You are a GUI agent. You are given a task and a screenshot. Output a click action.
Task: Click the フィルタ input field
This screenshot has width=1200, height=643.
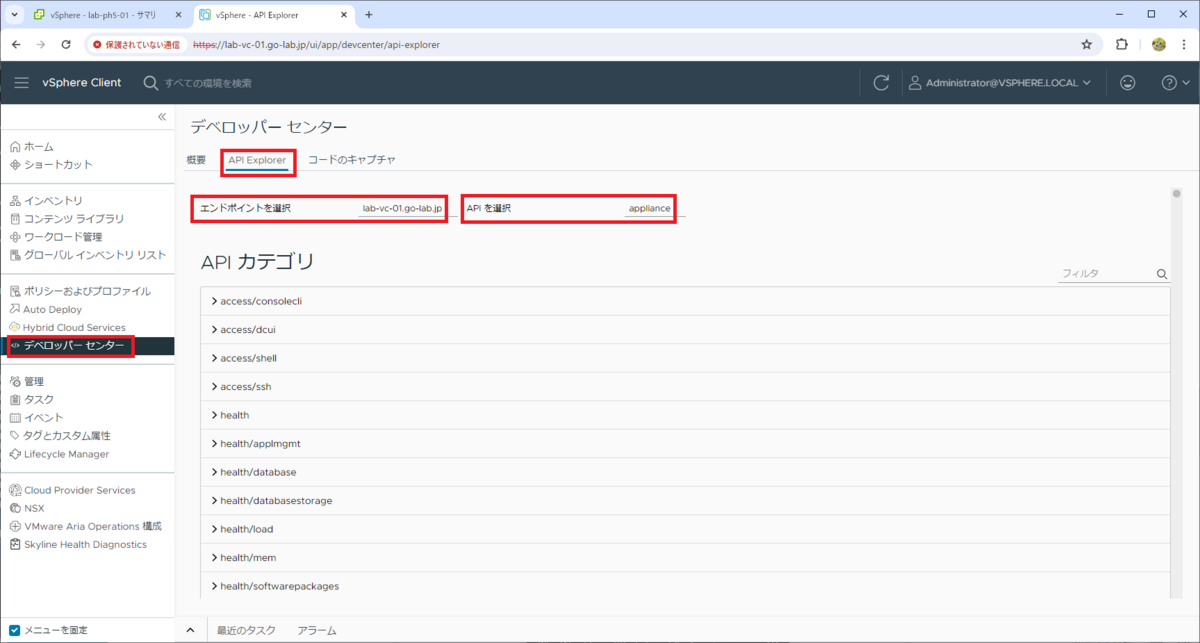[1107, 274]
